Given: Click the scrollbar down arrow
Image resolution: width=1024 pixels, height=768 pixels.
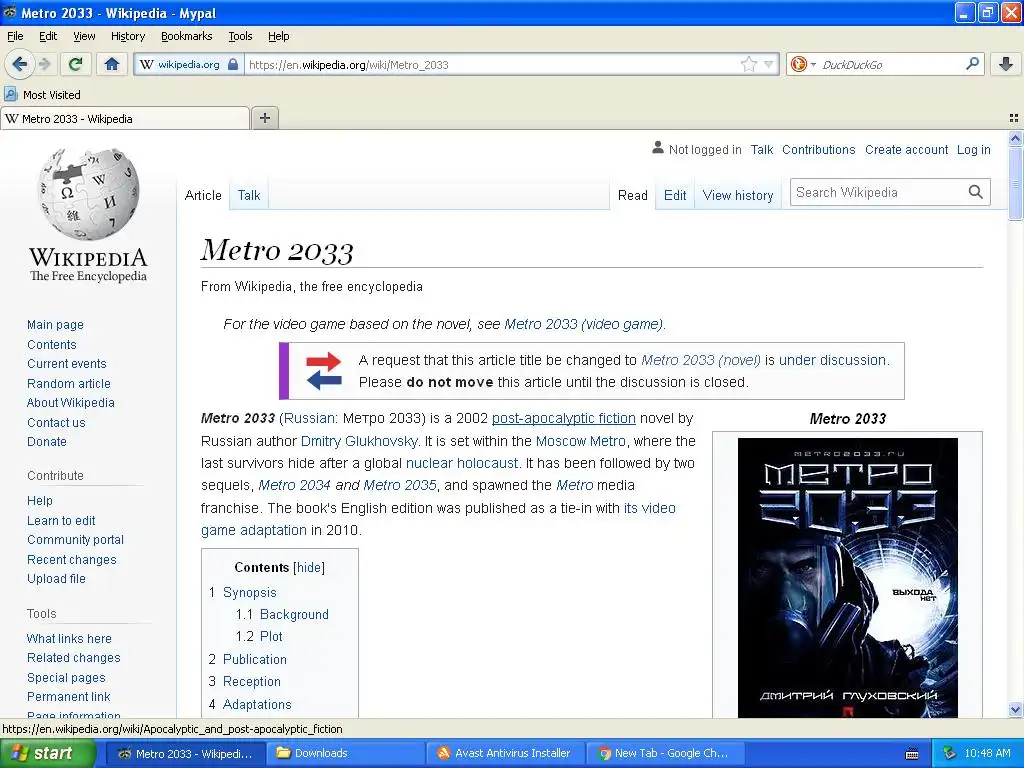Looking at the screenshot, I should [1015, 709].
